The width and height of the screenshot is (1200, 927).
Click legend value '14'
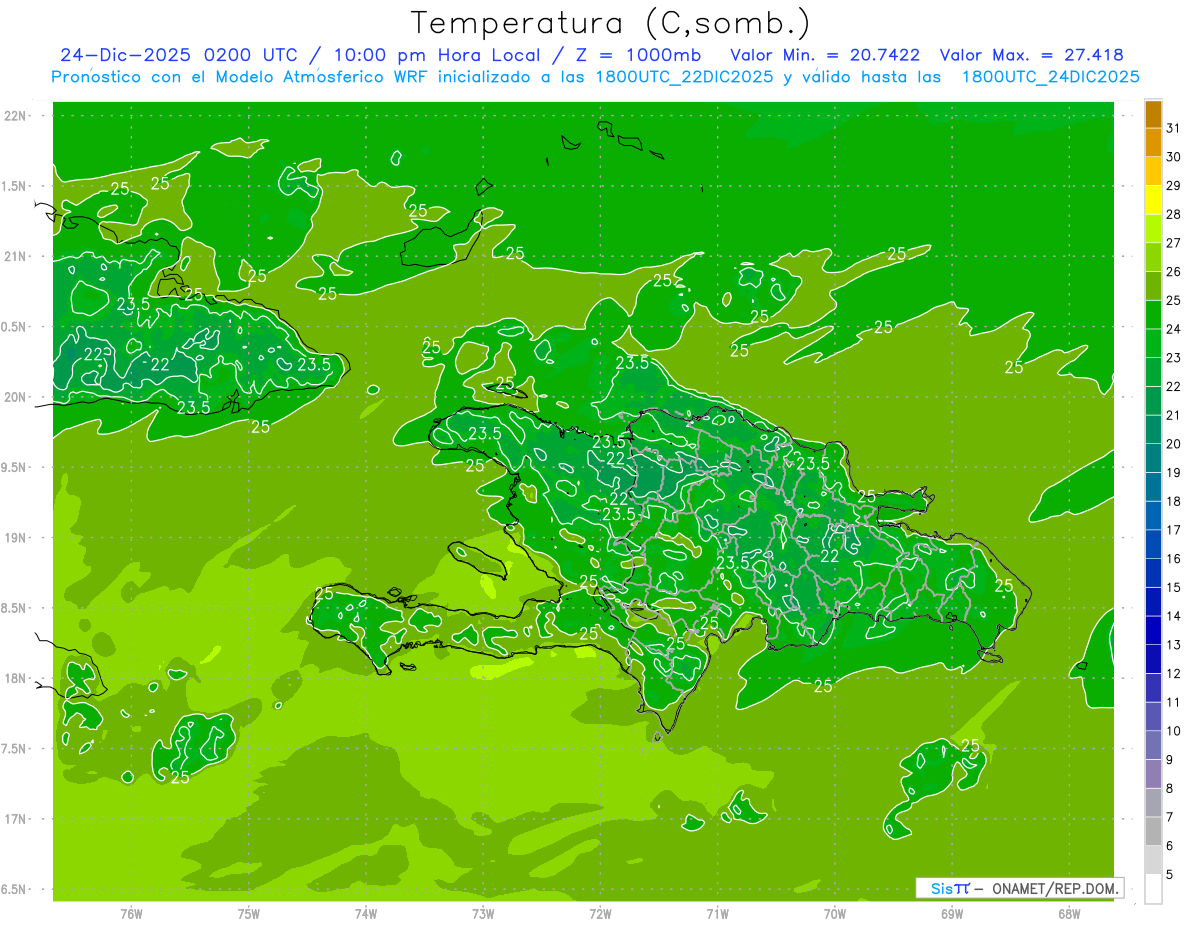[1173, 616]
